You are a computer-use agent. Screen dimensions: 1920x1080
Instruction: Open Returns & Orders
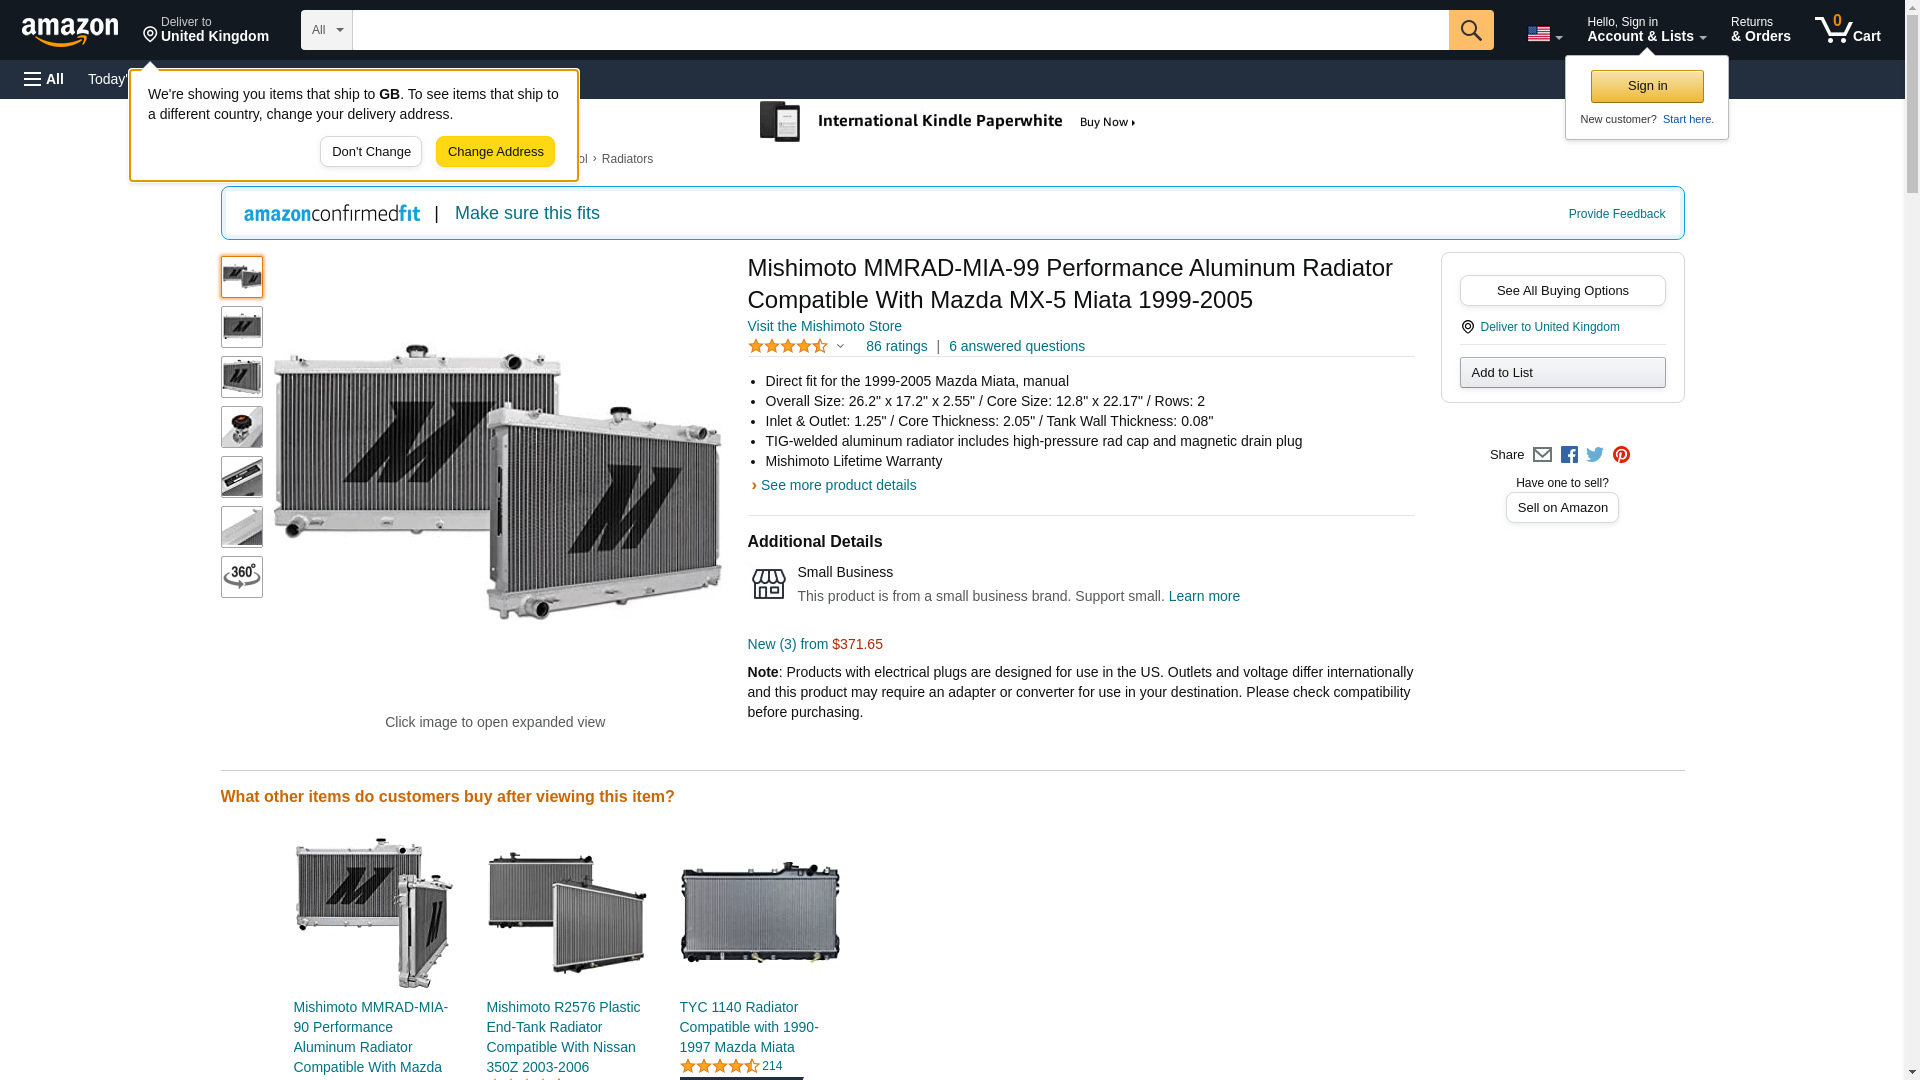point(1760,30)
